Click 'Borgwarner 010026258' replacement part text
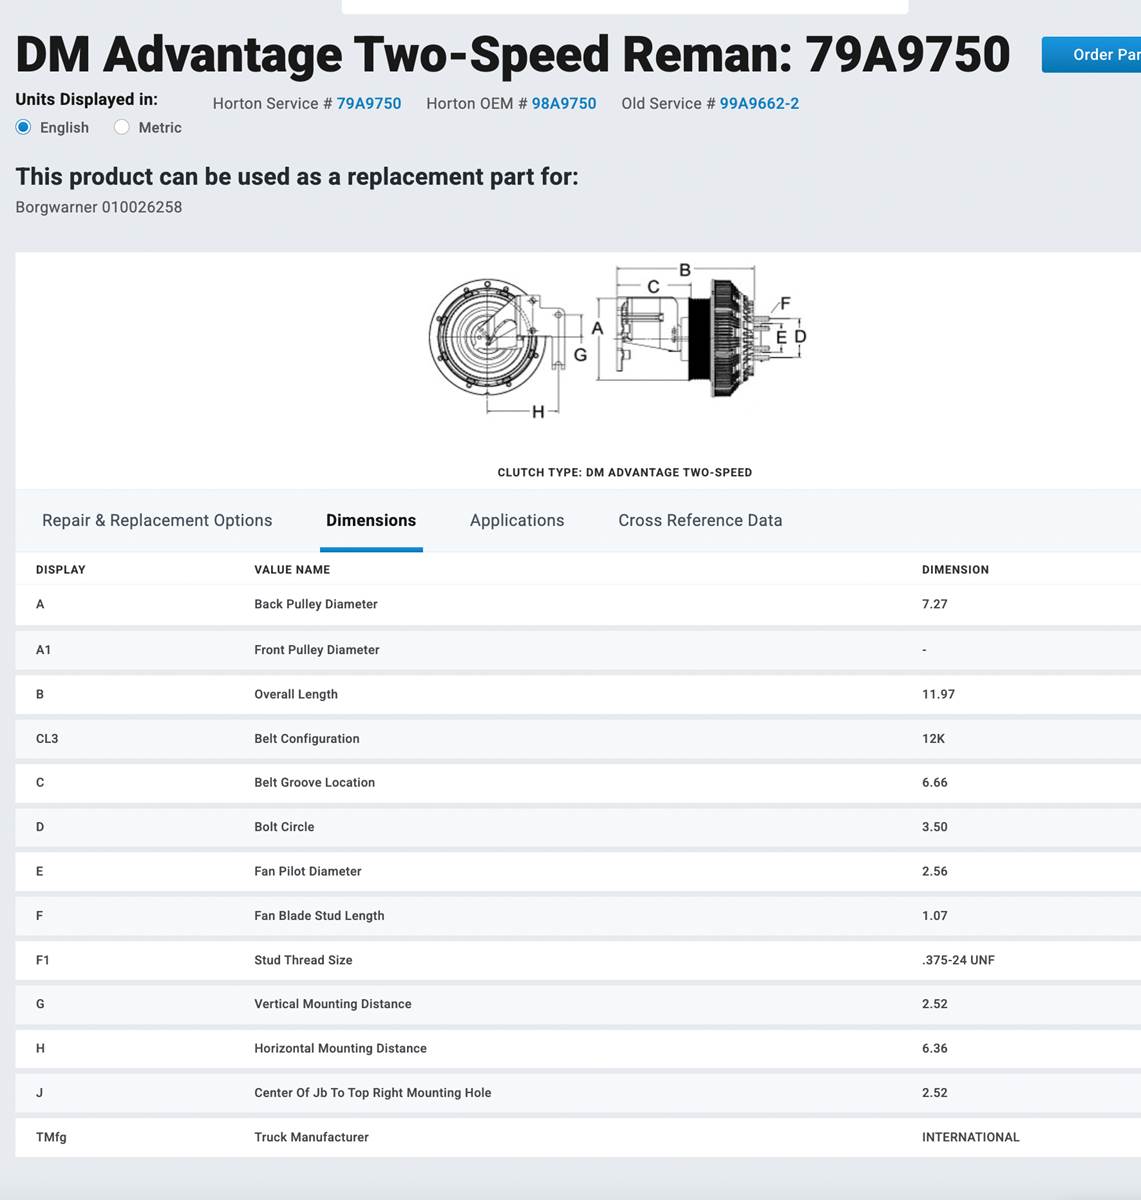Viewport: 1141px width, 1200px height. coord(99,207)
